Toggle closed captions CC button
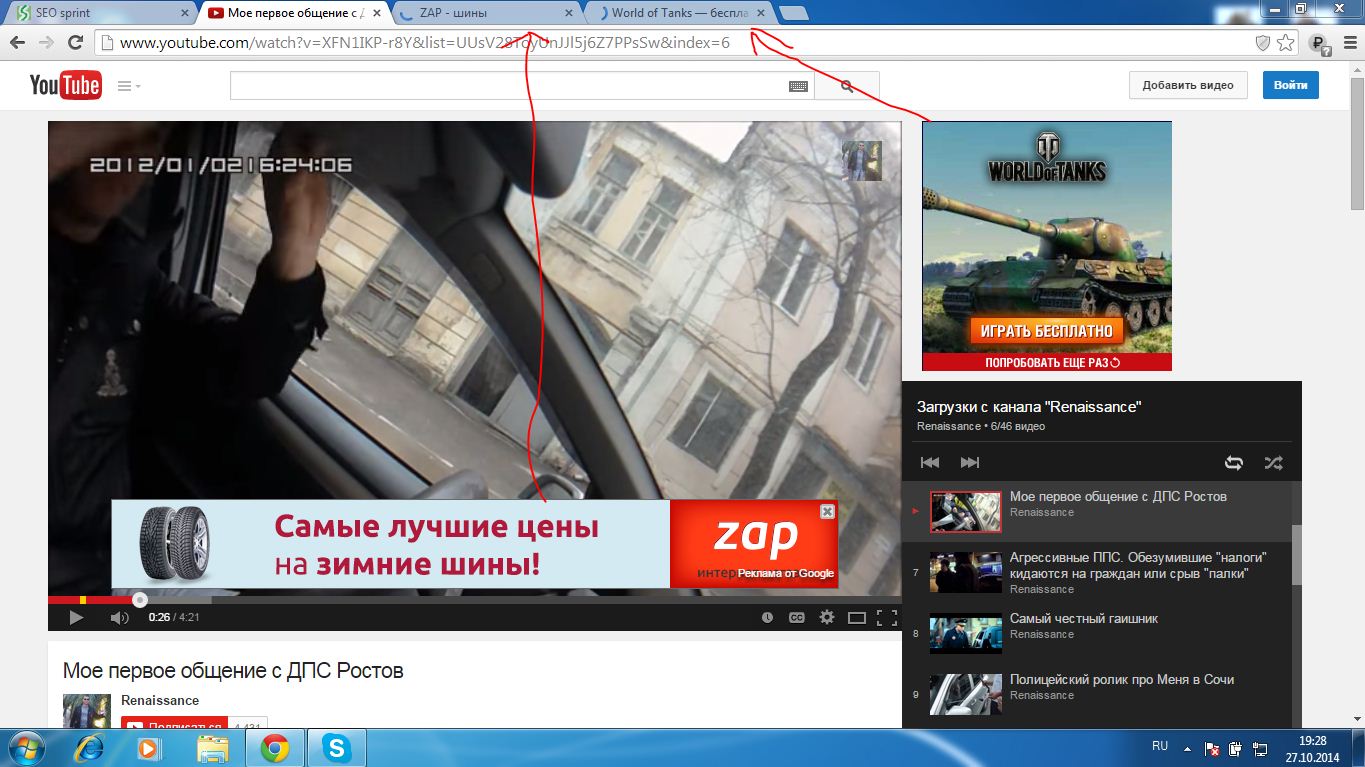This screenshot has width=1365, height=767. 797,618
